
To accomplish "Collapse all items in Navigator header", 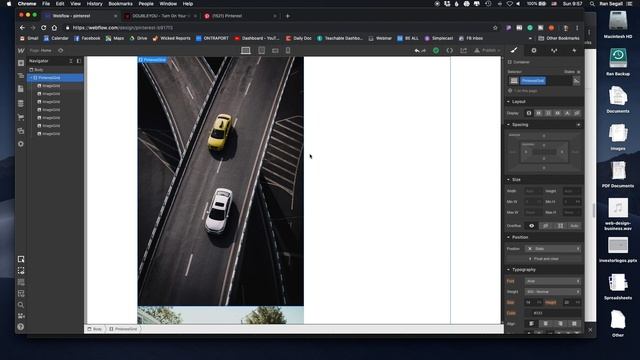I will coord(71,61).
